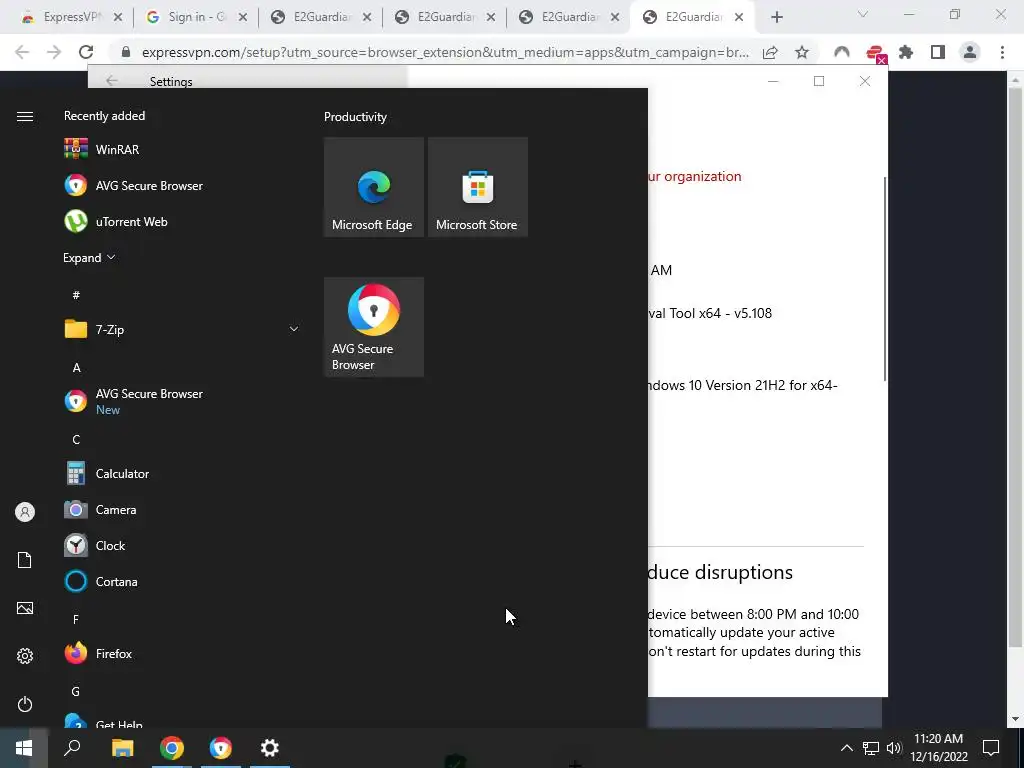The image size is (1024, 768).
Task: Switch to the Sign in Google tab
Action: (196, 17)
